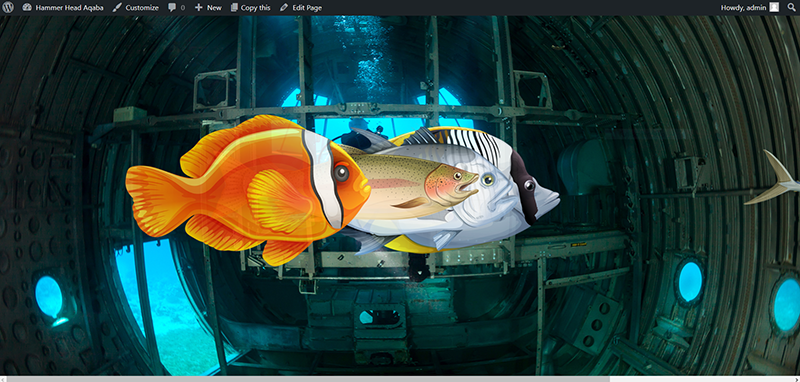Screen dimensions: 800x382
Task: Open comments via the speech bubble icon
Action: (172, 8)
